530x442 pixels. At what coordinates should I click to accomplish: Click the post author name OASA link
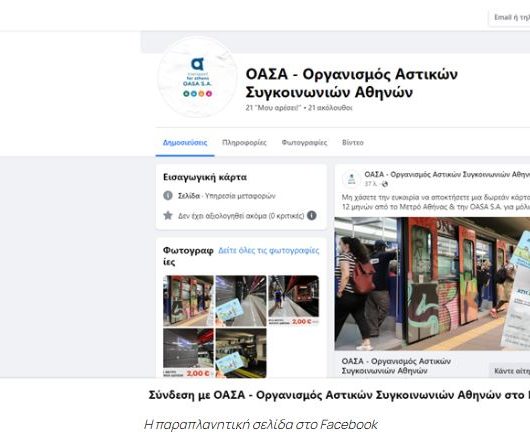tap(447, 174)
